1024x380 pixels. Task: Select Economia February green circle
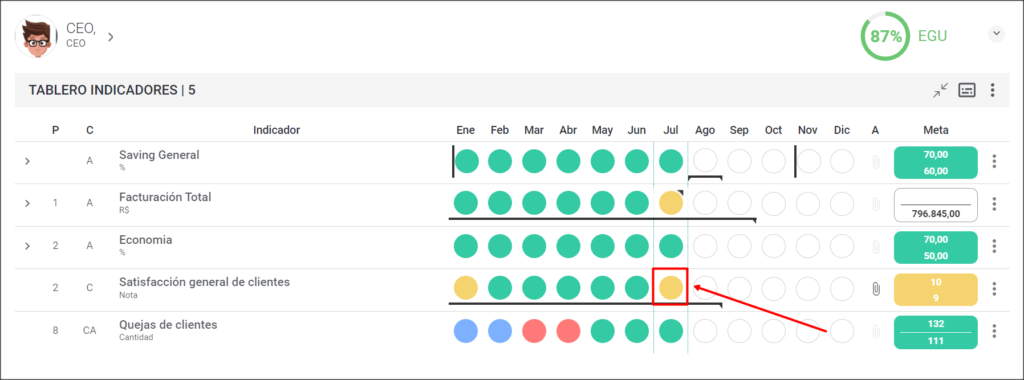click(500, 246)
